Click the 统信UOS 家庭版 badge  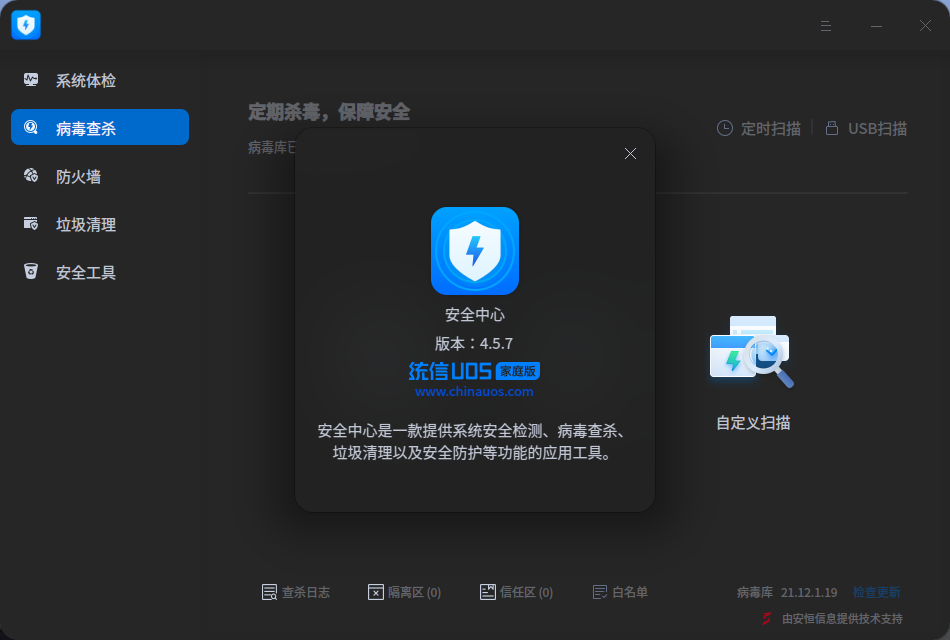475,370
